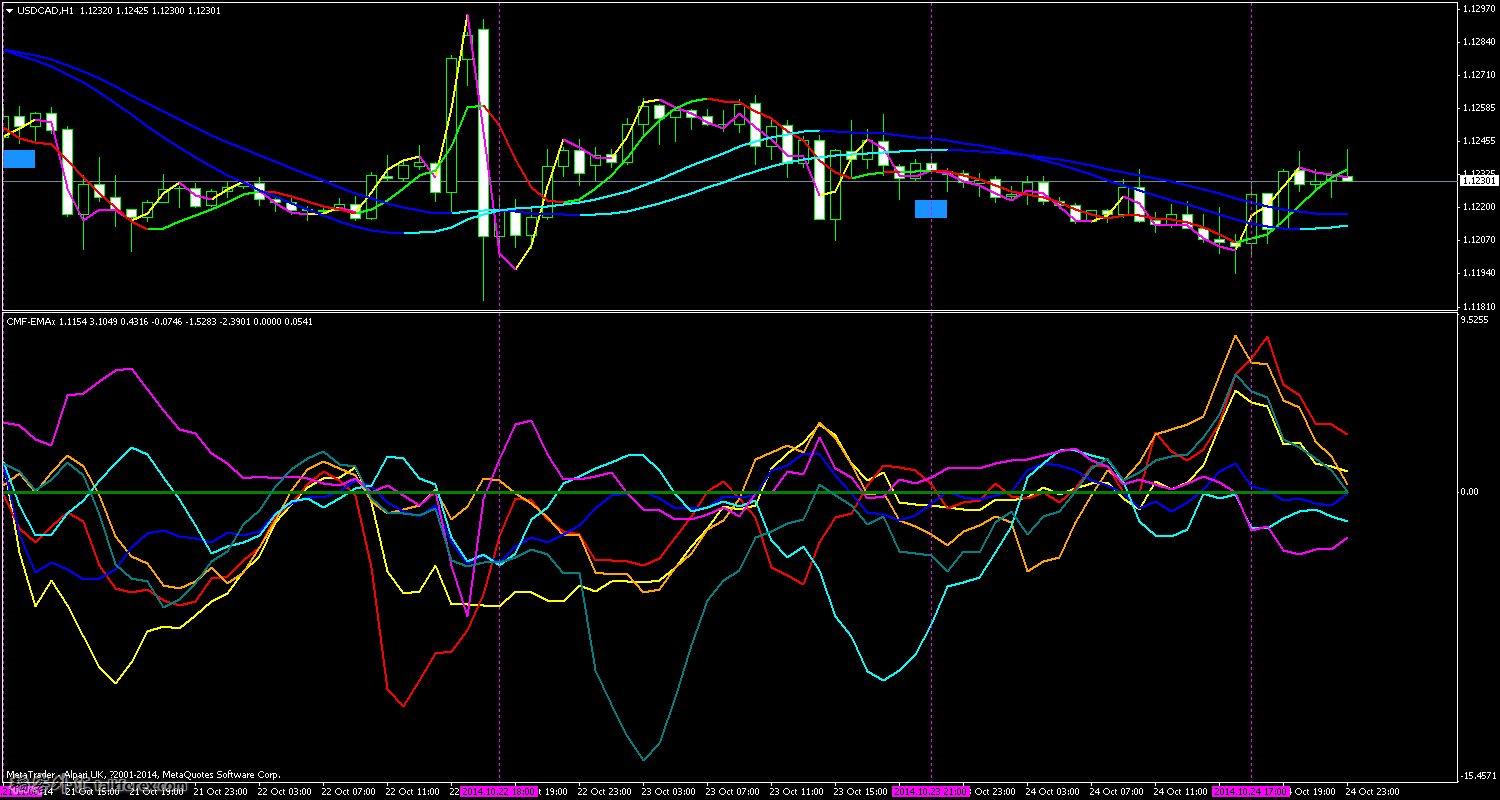Click the 22 Oct 03:00 time label

click(x=284, y=791)
